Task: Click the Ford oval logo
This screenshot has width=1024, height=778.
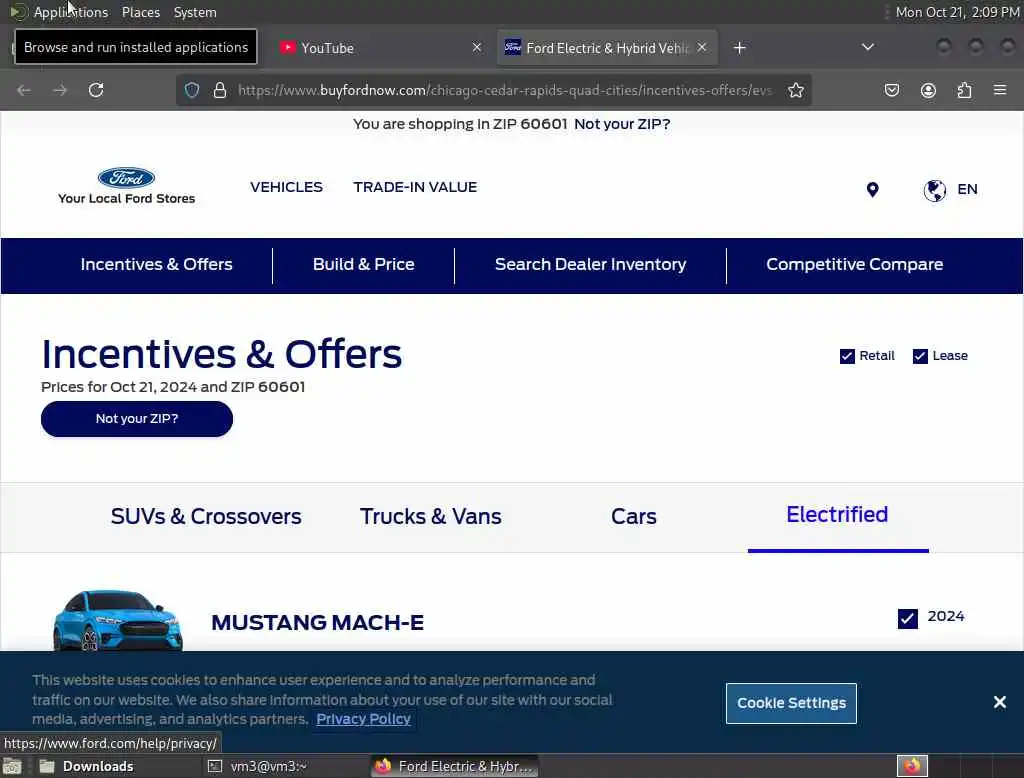Action: [126, 178]
